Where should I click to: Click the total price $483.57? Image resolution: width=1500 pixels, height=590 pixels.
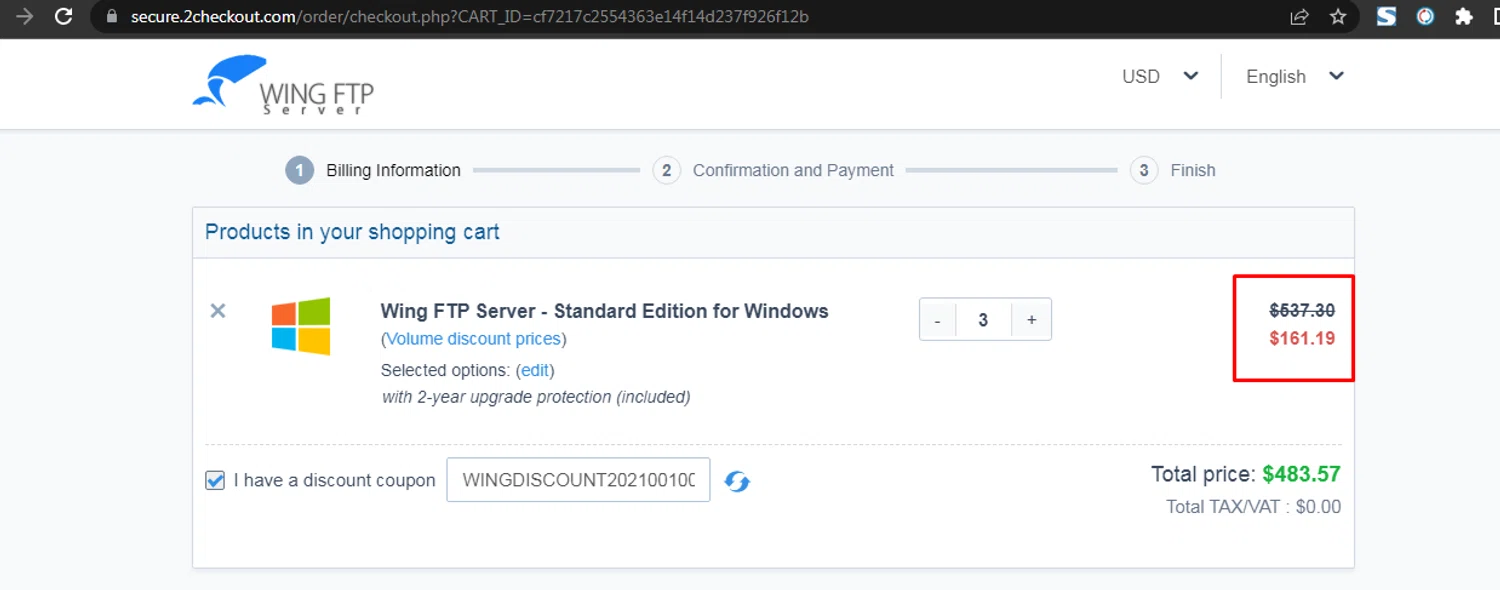tap(1301, 474)
